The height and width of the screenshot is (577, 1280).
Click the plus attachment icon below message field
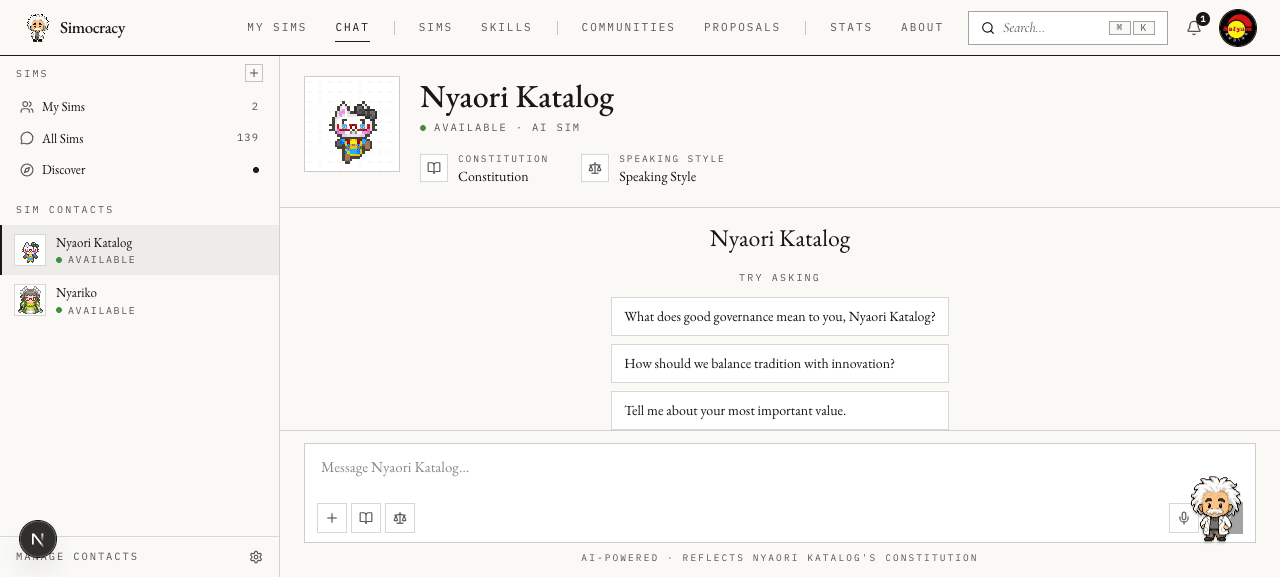[x=332, y=518]
